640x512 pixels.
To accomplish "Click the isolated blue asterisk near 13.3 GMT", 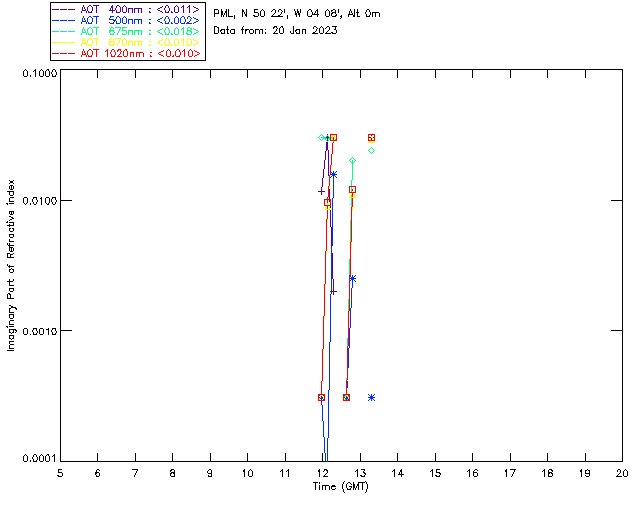I will coord(371,398).
